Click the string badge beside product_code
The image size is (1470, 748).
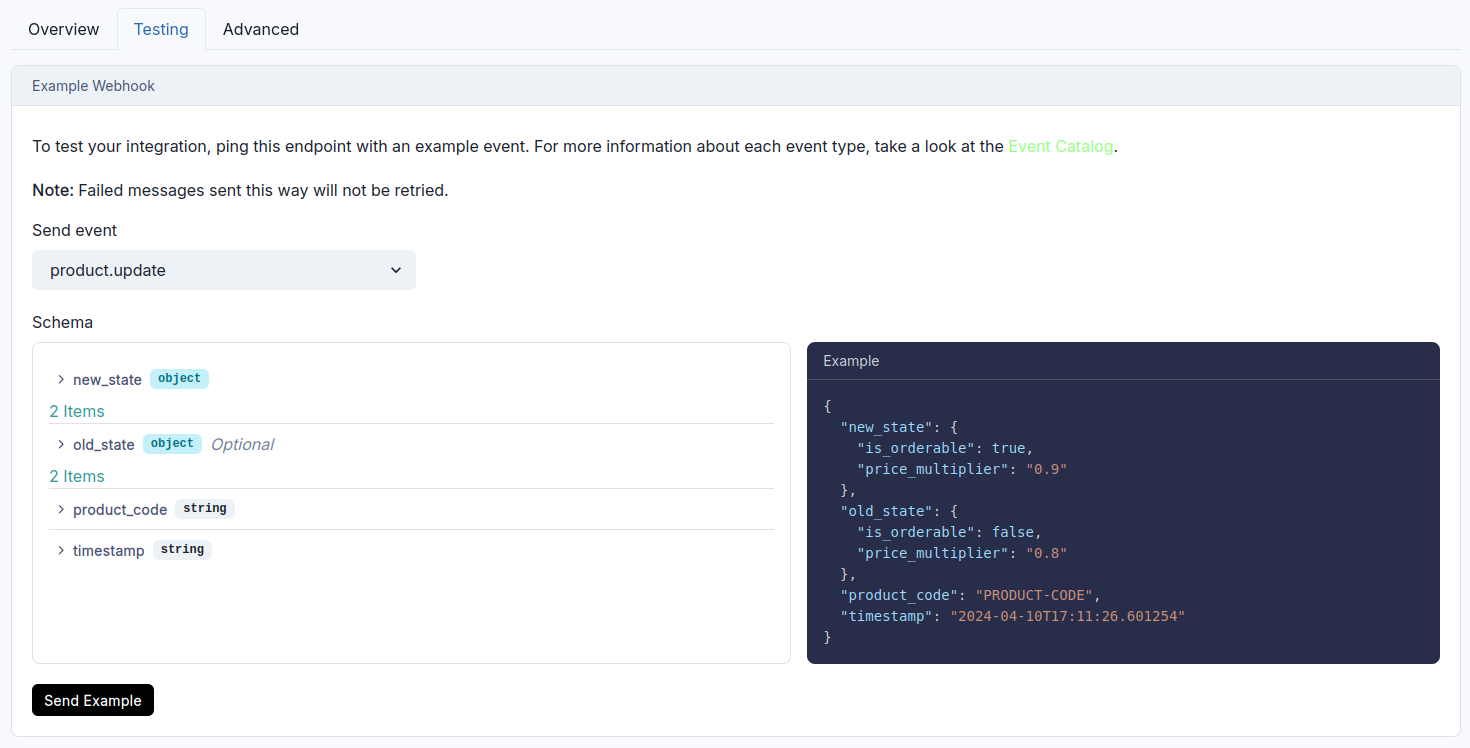205,509
